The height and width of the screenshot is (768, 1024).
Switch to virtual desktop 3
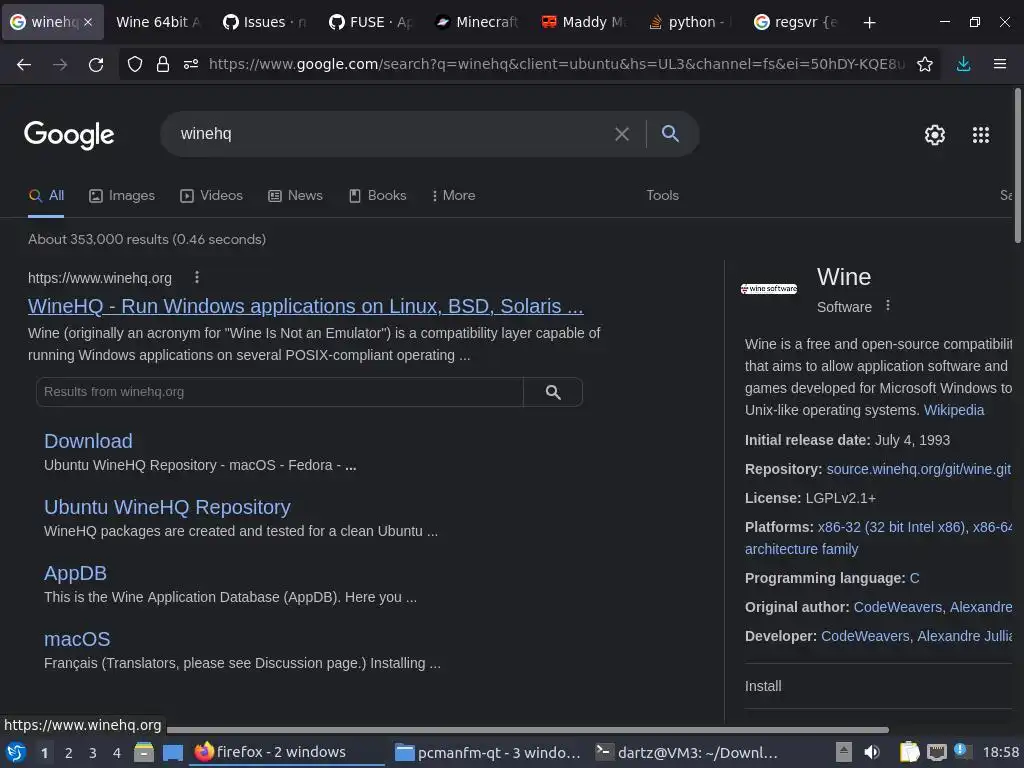point(93,753)
